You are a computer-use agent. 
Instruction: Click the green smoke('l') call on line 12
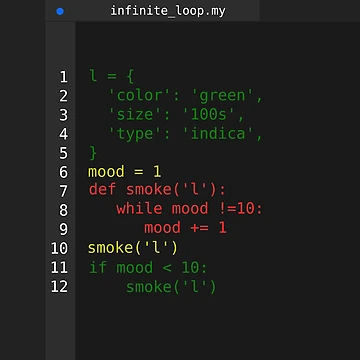(x=171, y=287)
